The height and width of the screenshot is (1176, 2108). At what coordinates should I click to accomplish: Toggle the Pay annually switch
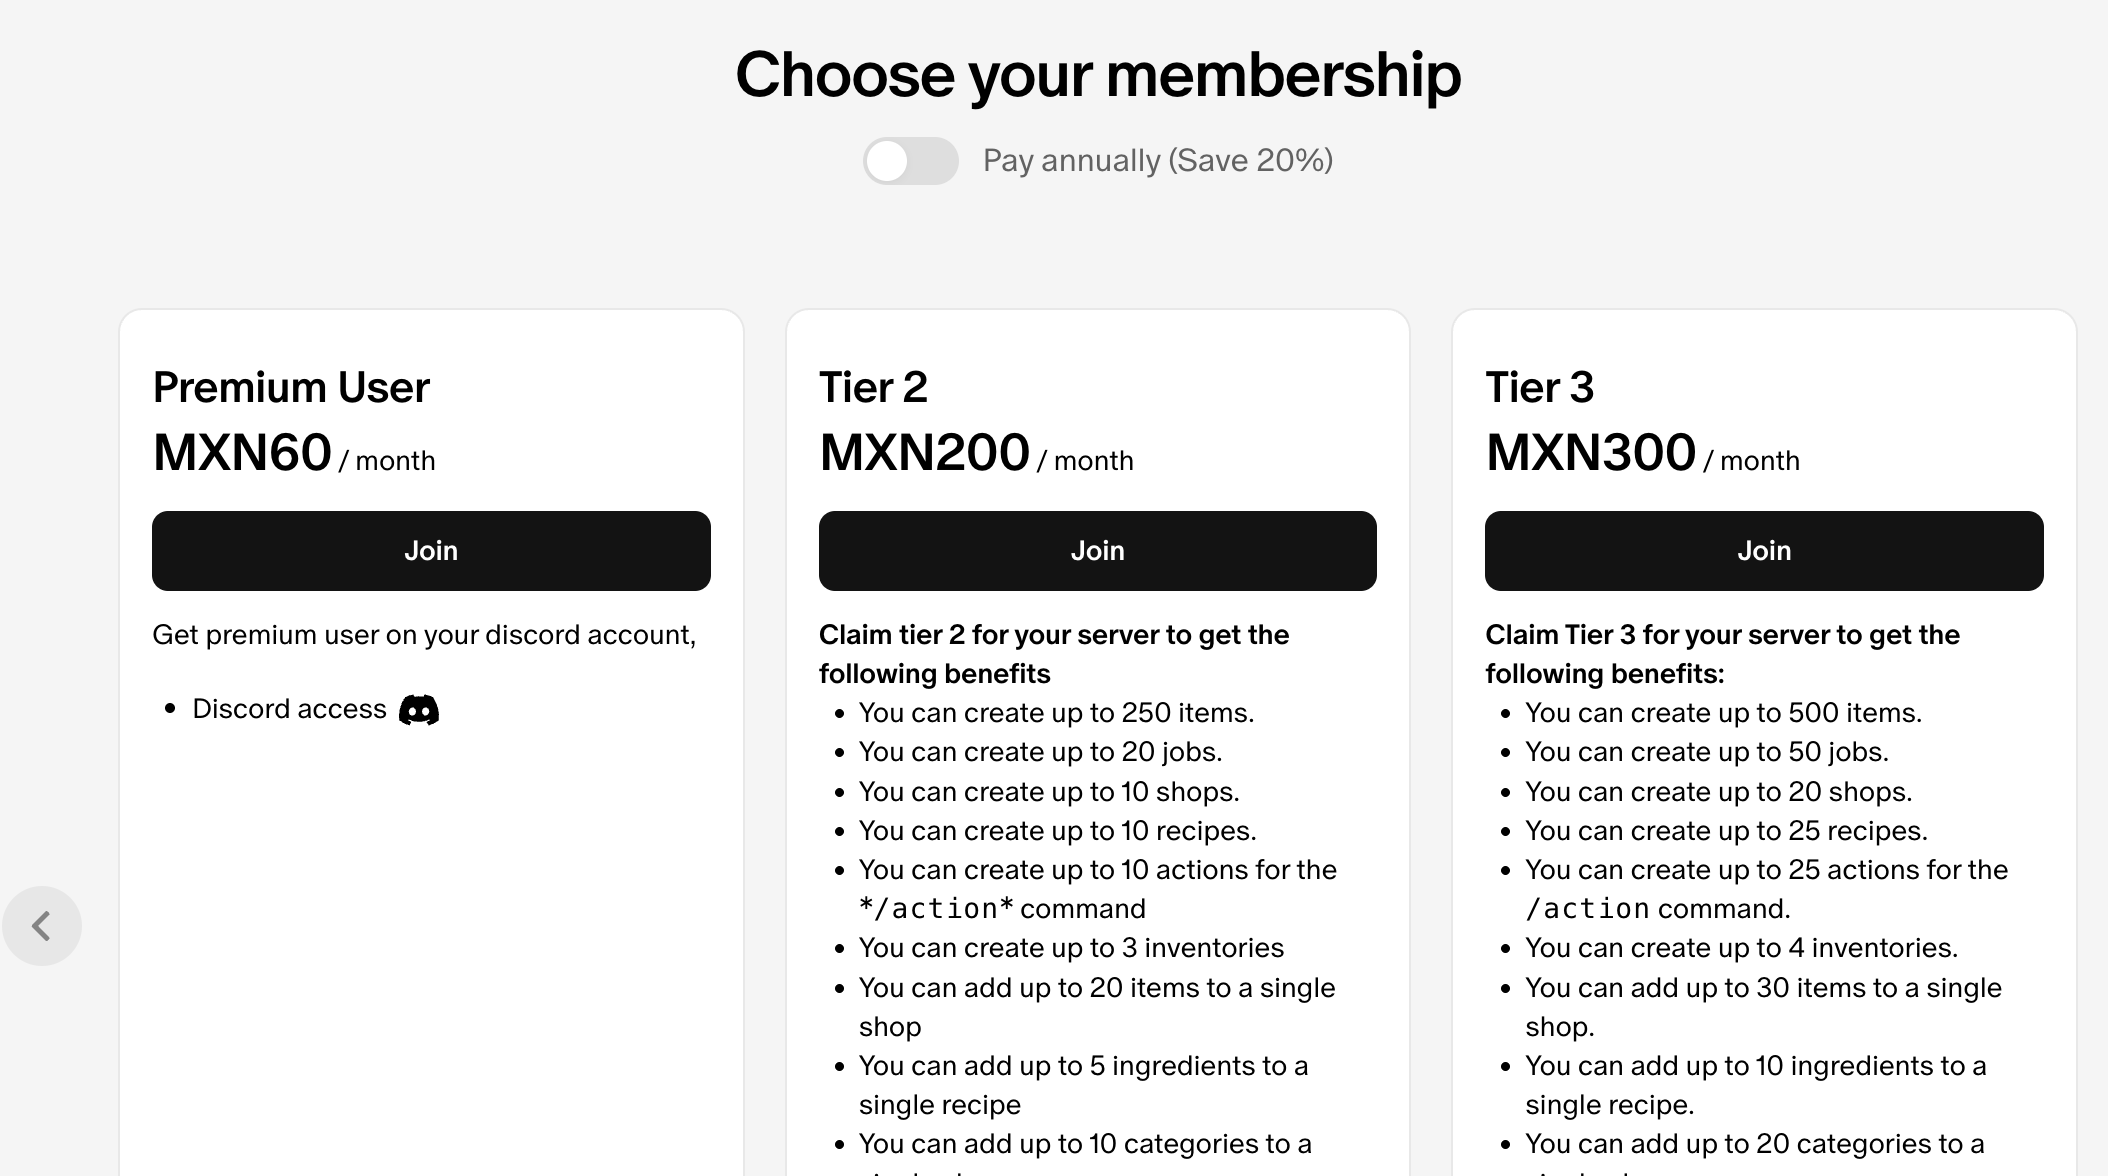[910, 161]
